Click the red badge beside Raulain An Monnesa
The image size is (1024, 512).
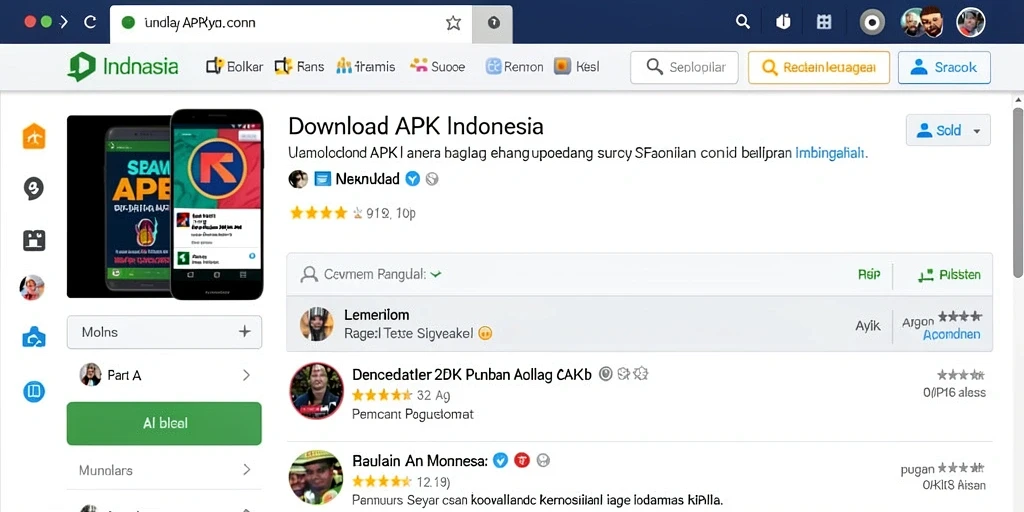tap(521, 460)
